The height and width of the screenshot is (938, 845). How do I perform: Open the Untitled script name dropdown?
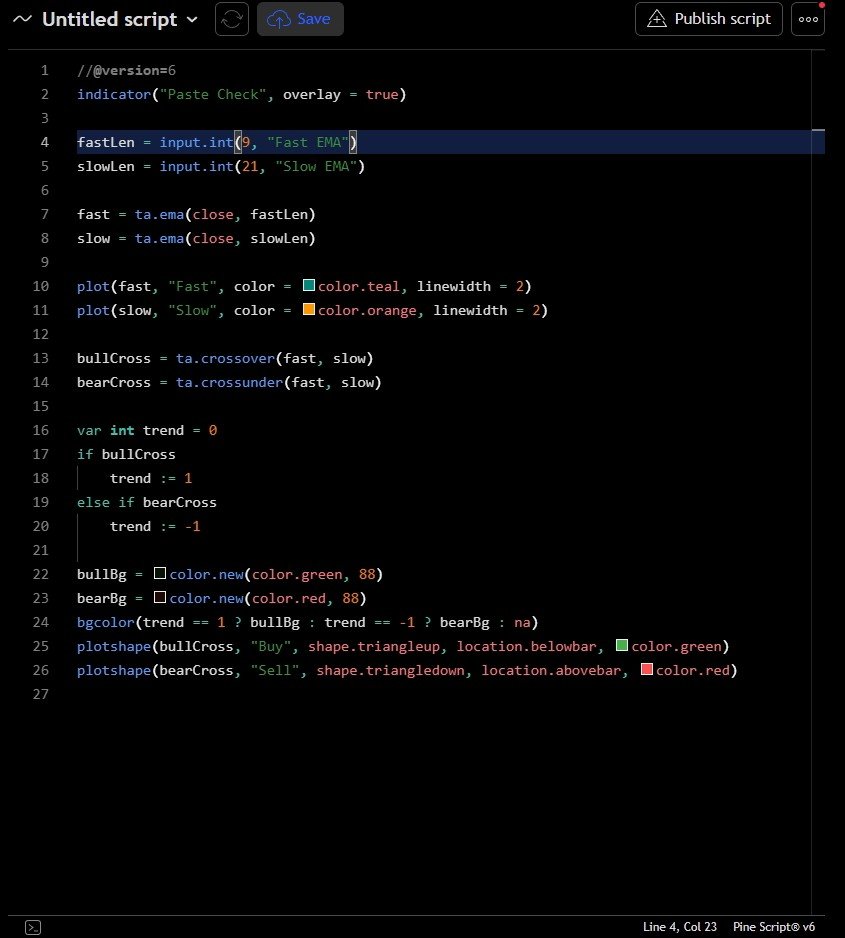pos(120,19)
